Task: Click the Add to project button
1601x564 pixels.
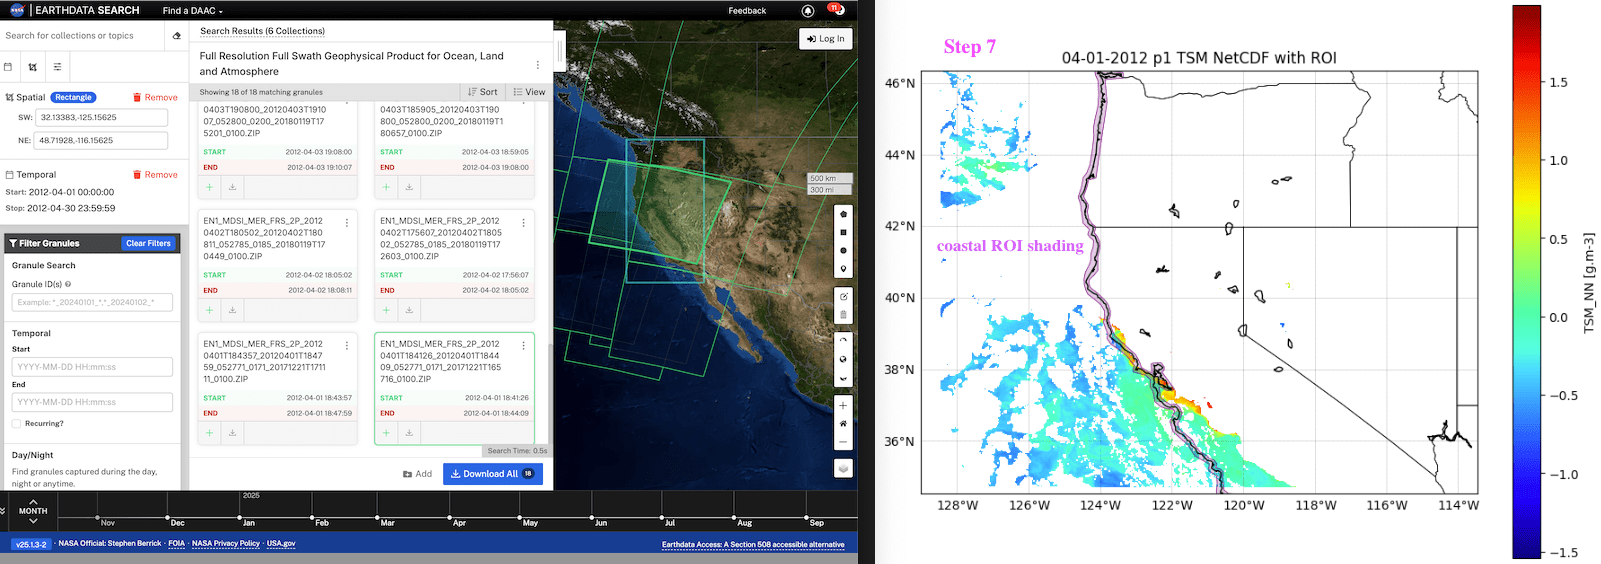Action: (x=417, y=474)
